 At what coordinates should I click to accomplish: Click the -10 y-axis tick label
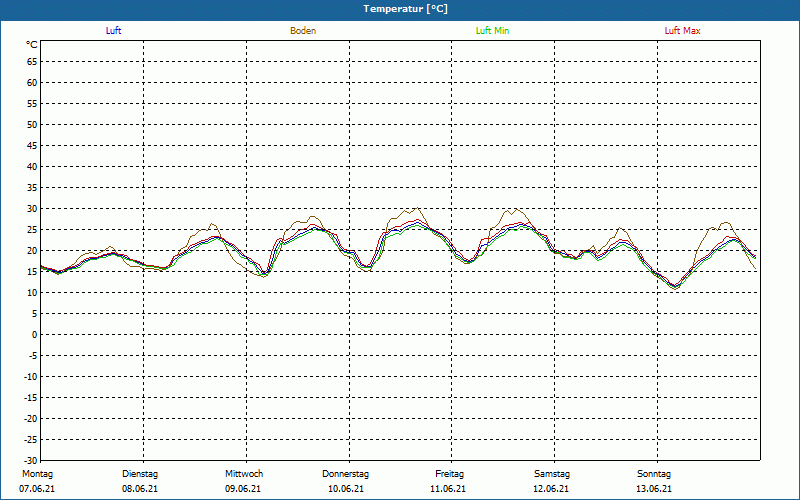[32, 377]
